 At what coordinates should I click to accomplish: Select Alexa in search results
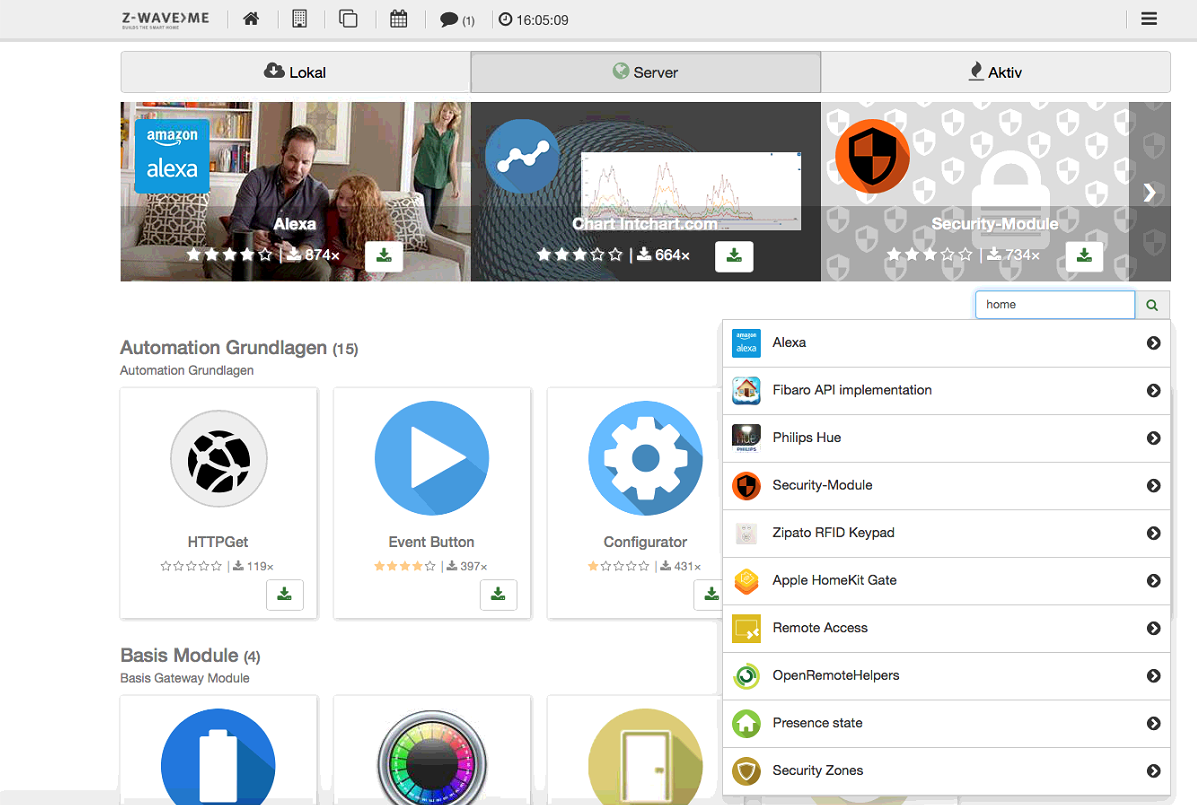946,343
